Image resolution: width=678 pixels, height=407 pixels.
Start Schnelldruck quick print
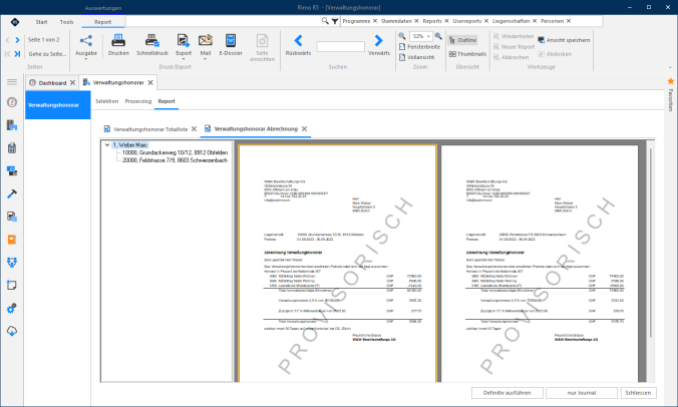click(152, 45)
